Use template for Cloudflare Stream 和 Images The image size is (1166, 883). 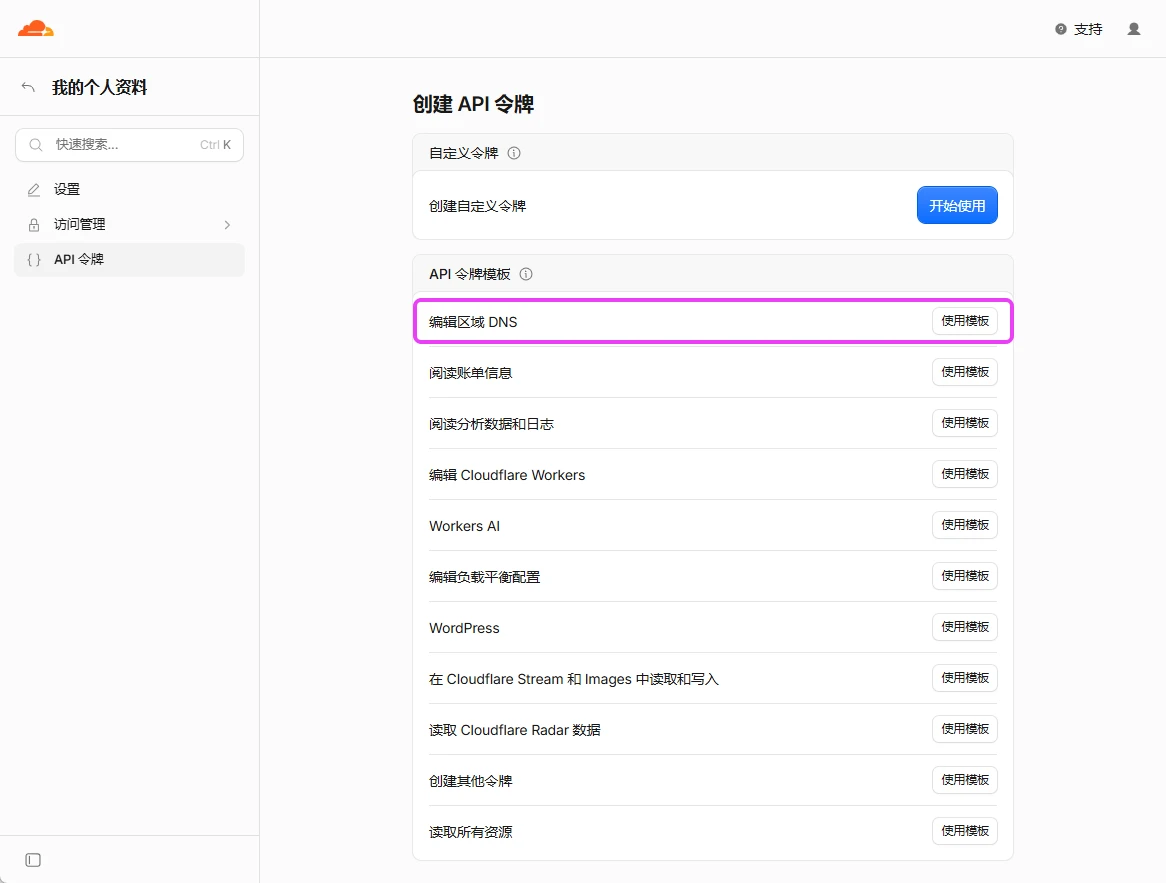(964, 678)
